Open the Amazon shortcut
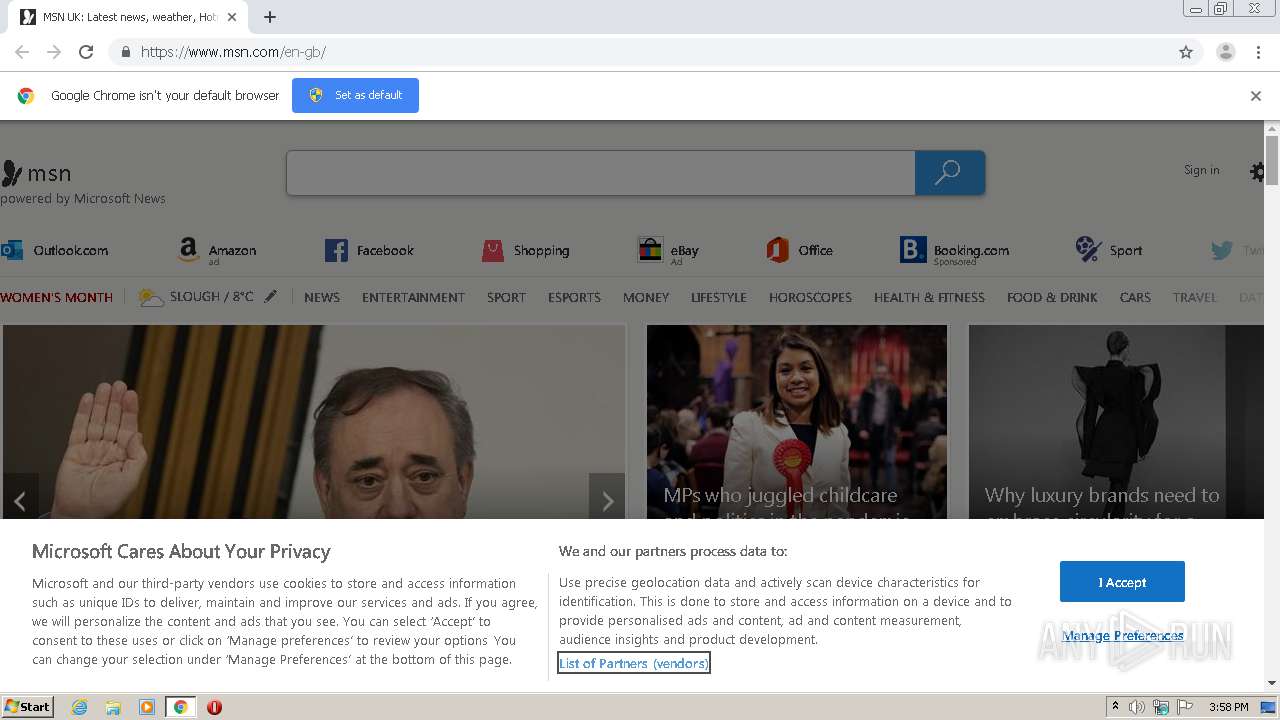 [217, 250]
